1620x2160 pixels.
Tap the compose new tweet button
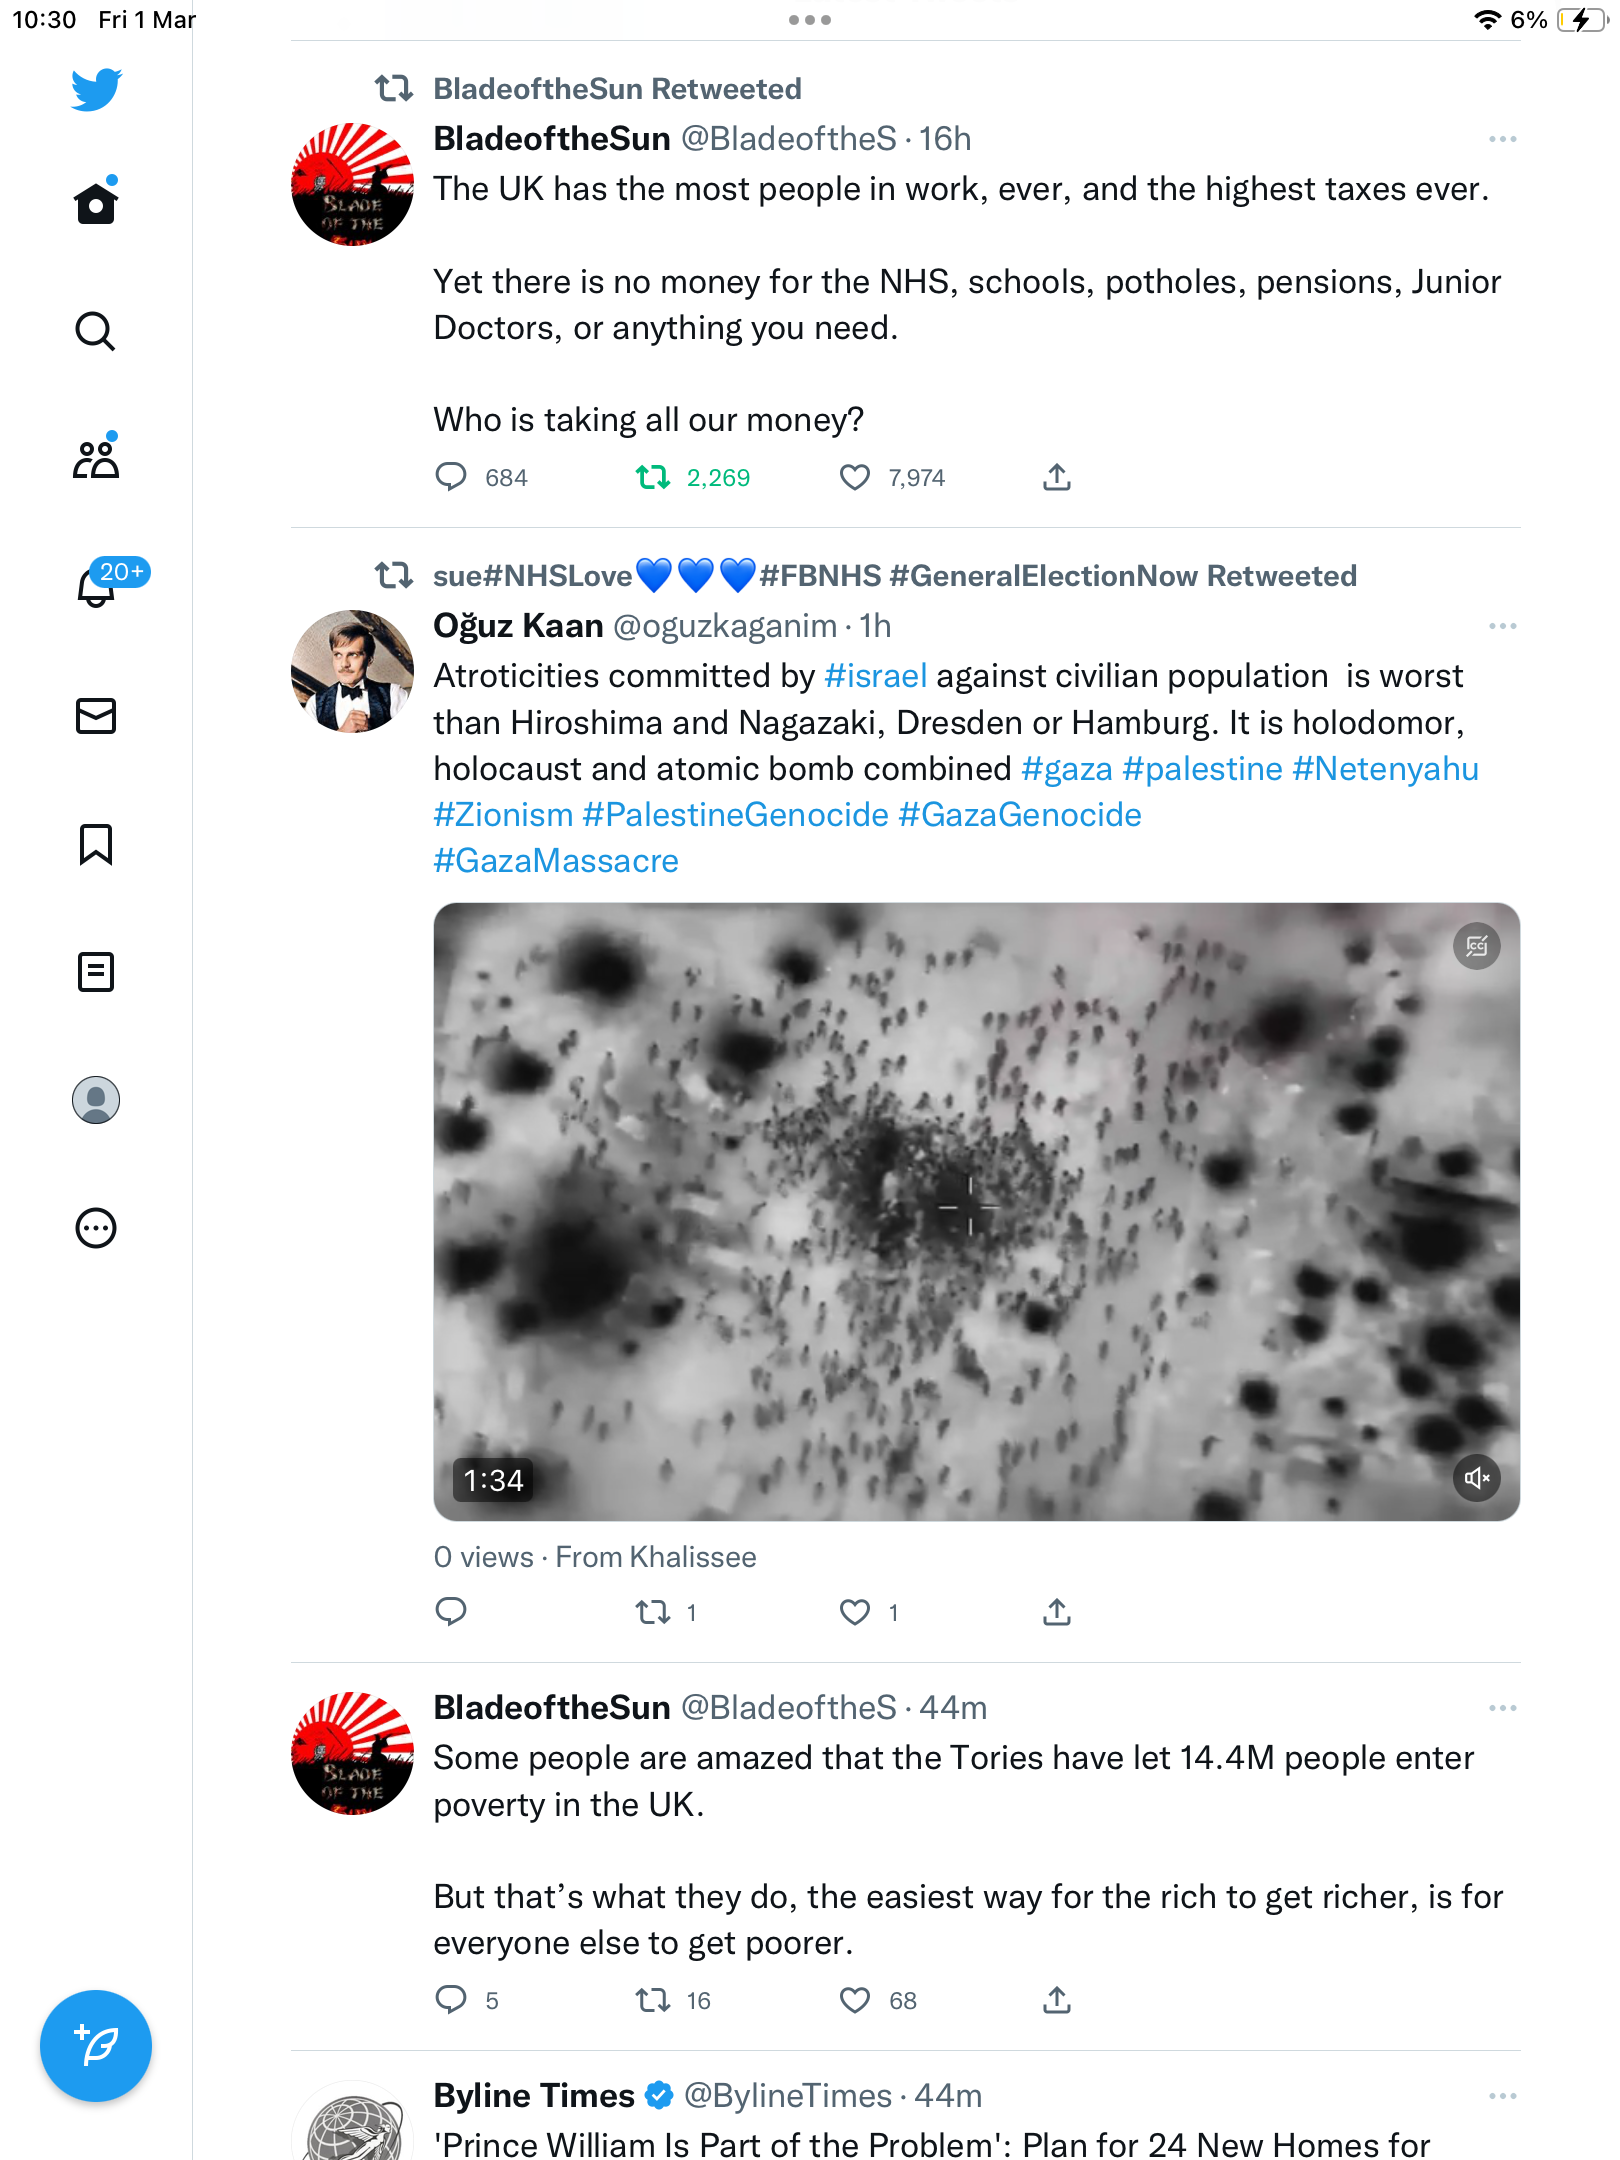(96, 2046)
